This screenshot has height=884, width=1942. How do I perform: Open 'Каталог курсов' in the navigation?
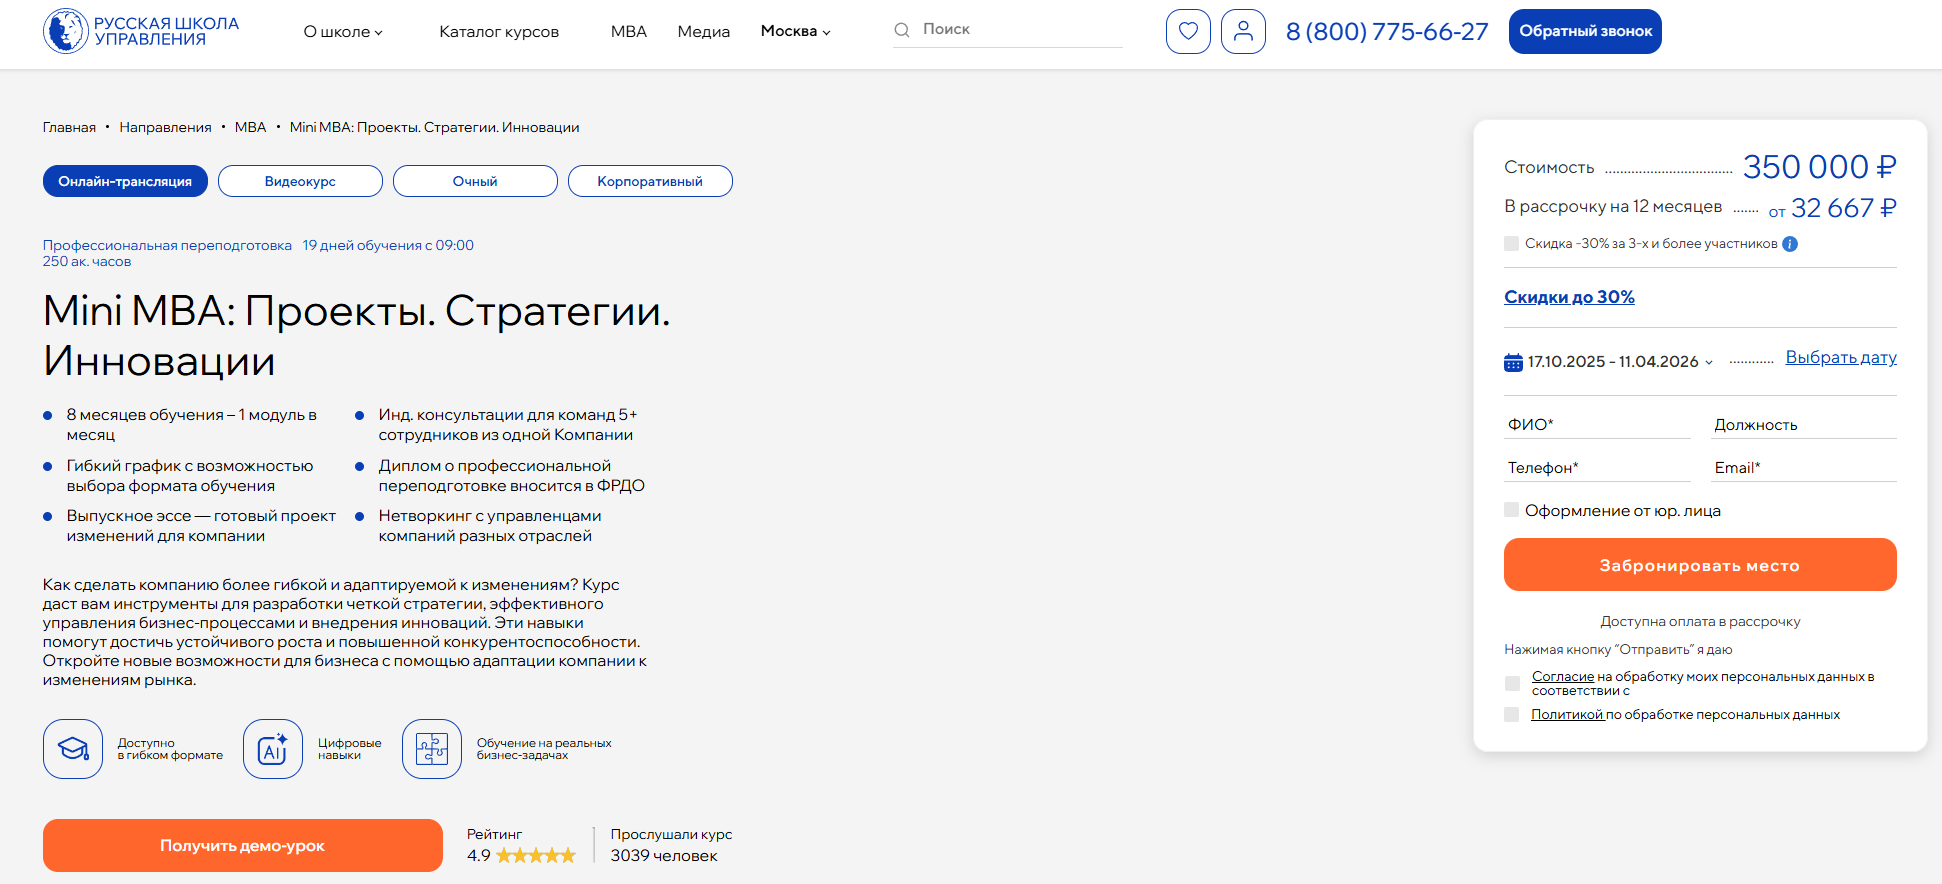[499, 32]
